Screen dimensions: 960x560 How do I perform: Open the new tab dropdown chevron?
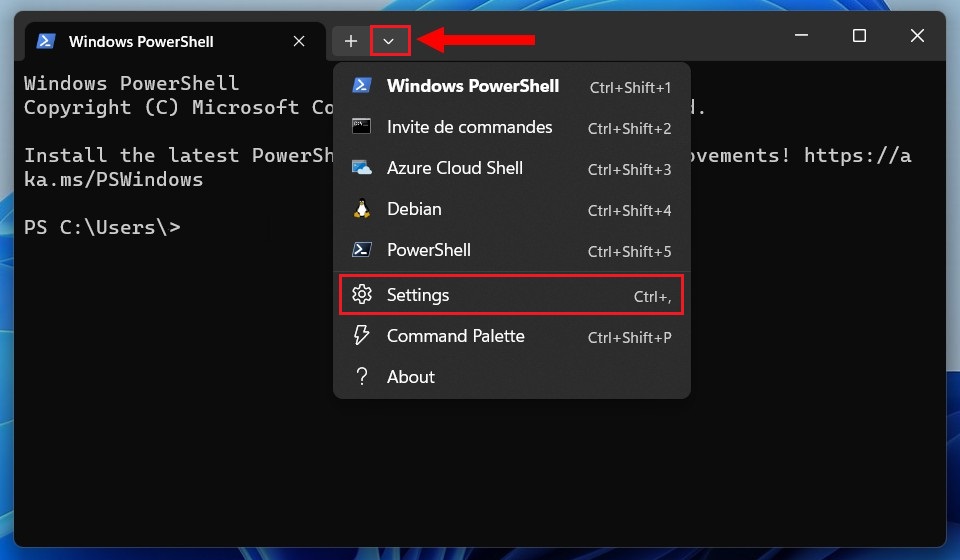[388, 42]
